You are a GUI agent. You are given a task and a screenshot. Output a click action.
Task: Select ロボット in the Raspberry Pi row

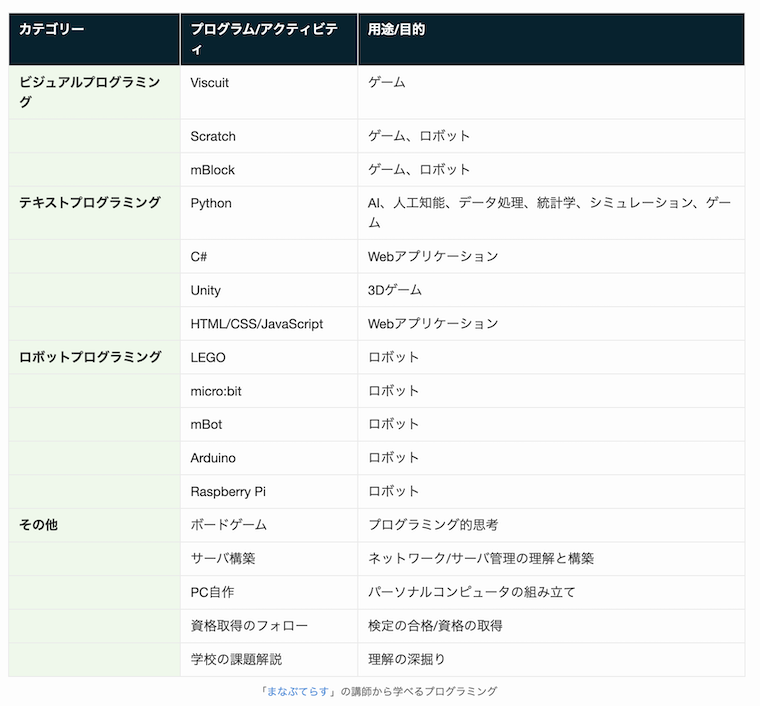point(551,491)
